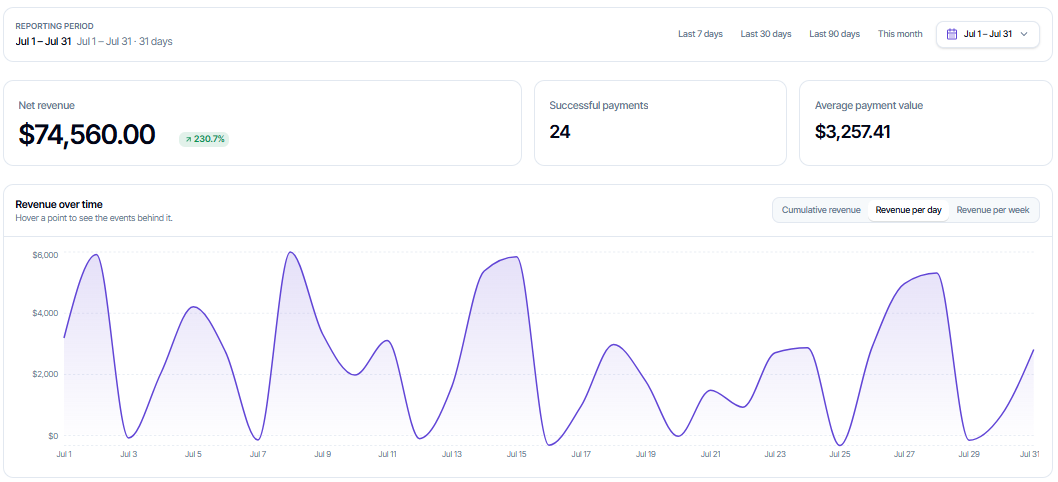This screenshot has width=1058, height=482.
Task: Open the Jul 1 – Jul 31 date range dropdown
Action: [988, 34]
